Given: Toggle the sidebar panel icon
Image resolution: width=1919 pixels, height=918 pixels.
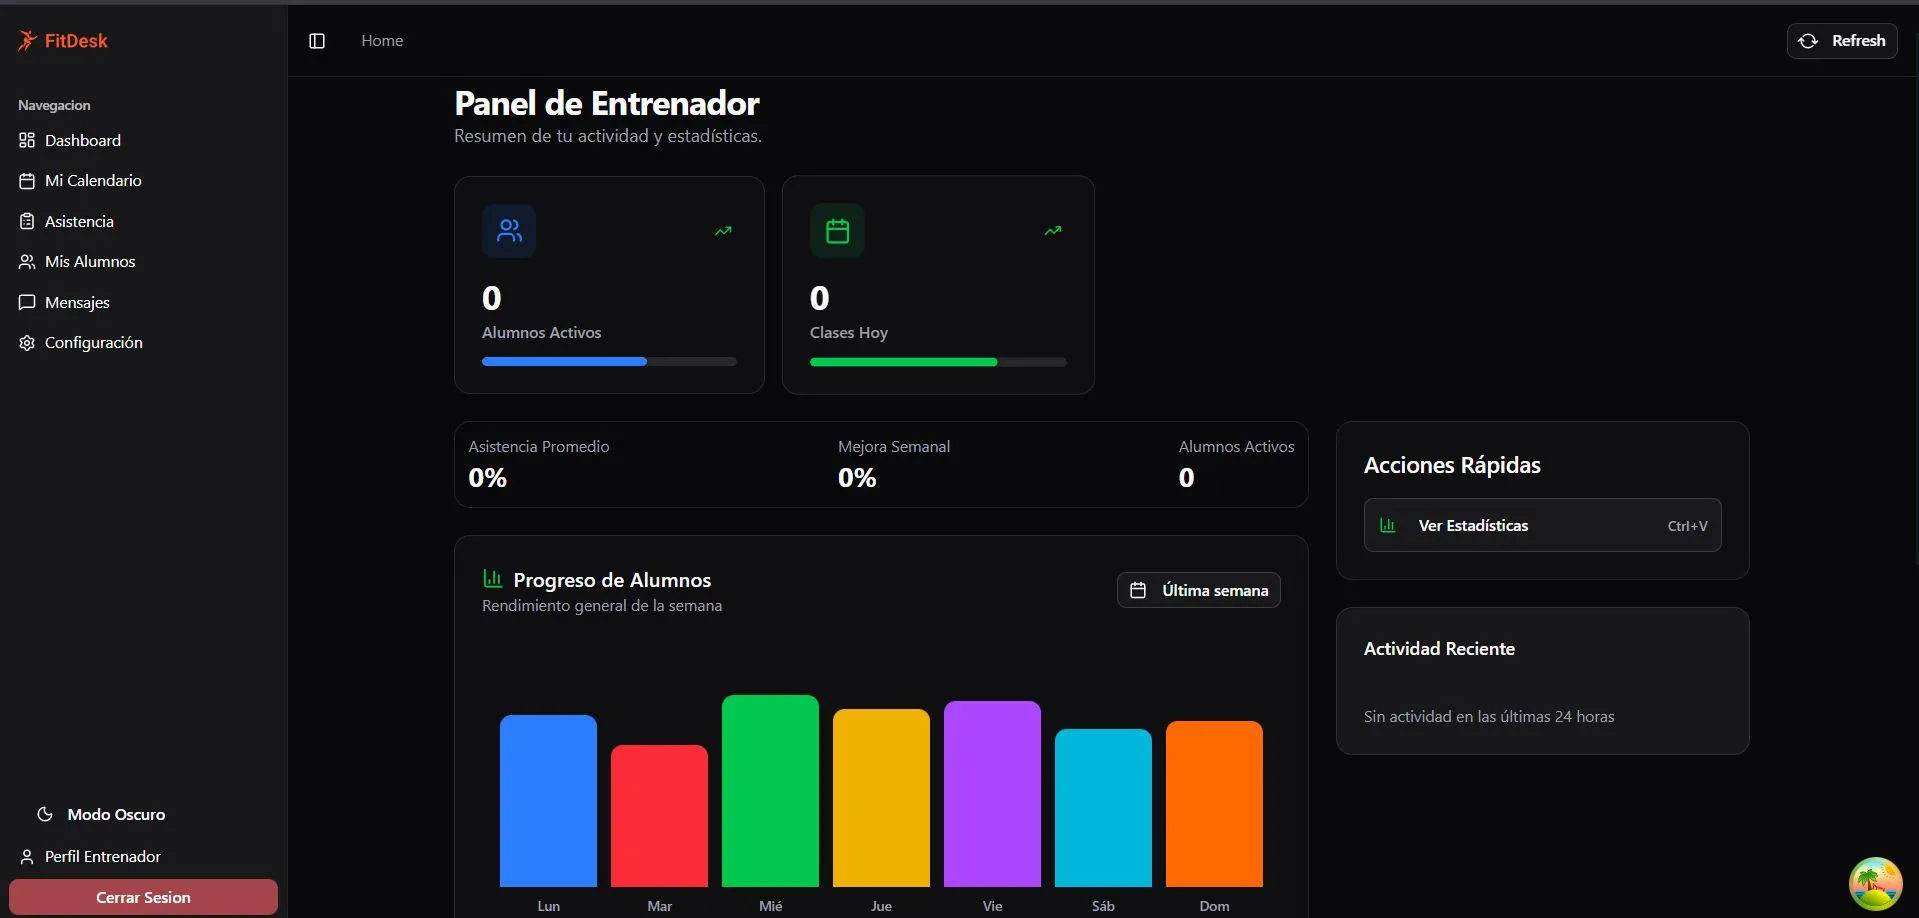Looking at the screenshot, I should [317, 41].
